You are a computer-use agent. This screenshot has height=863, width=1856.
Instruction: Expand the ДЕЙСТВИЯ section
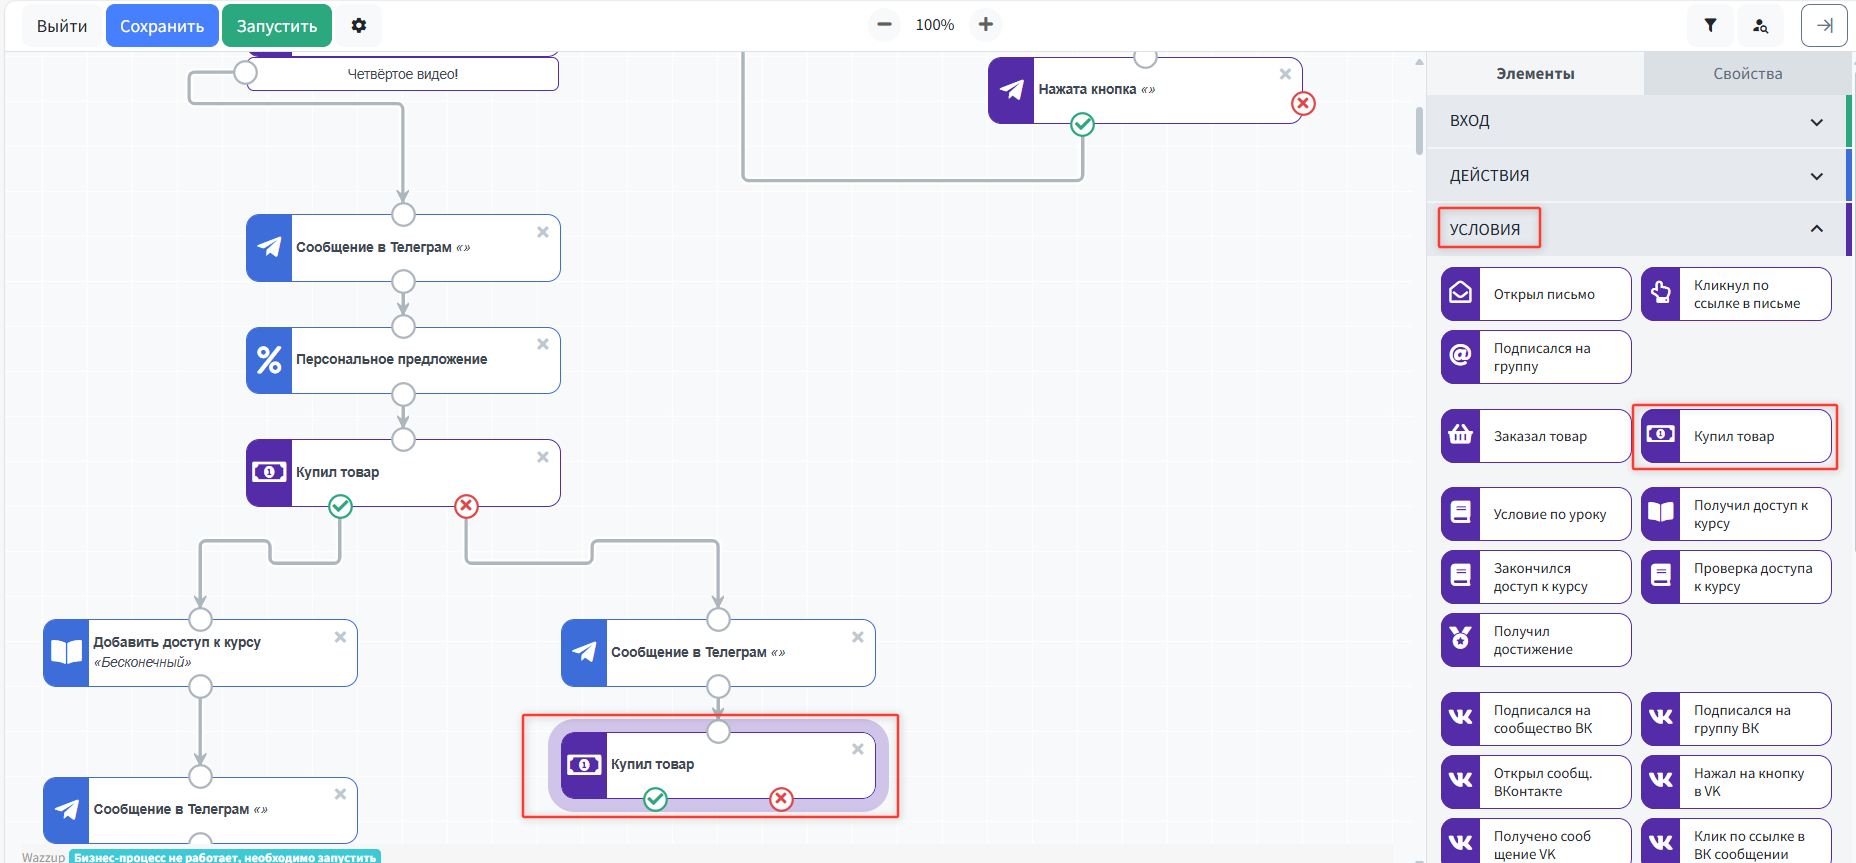pyautogui.click(x=1816, y=177)
